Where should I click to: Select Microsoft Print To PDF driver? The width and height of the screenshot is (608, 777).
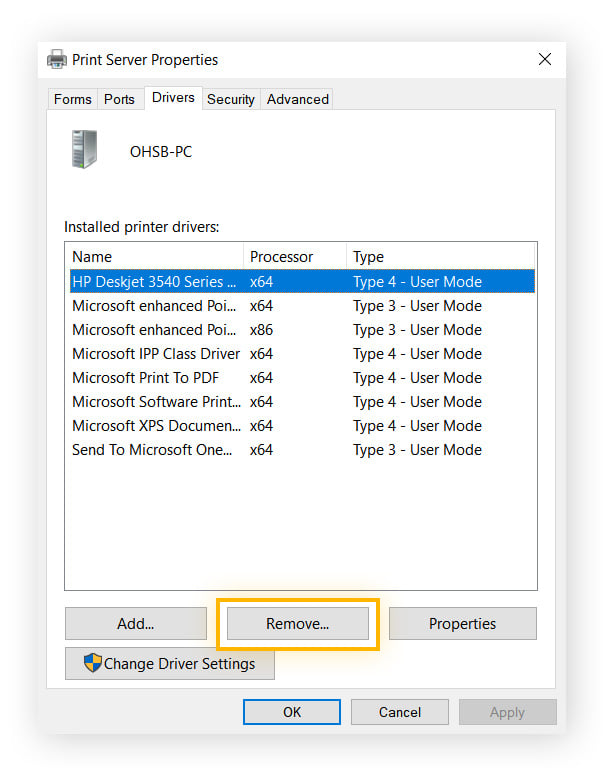click(x=146, y=378)
